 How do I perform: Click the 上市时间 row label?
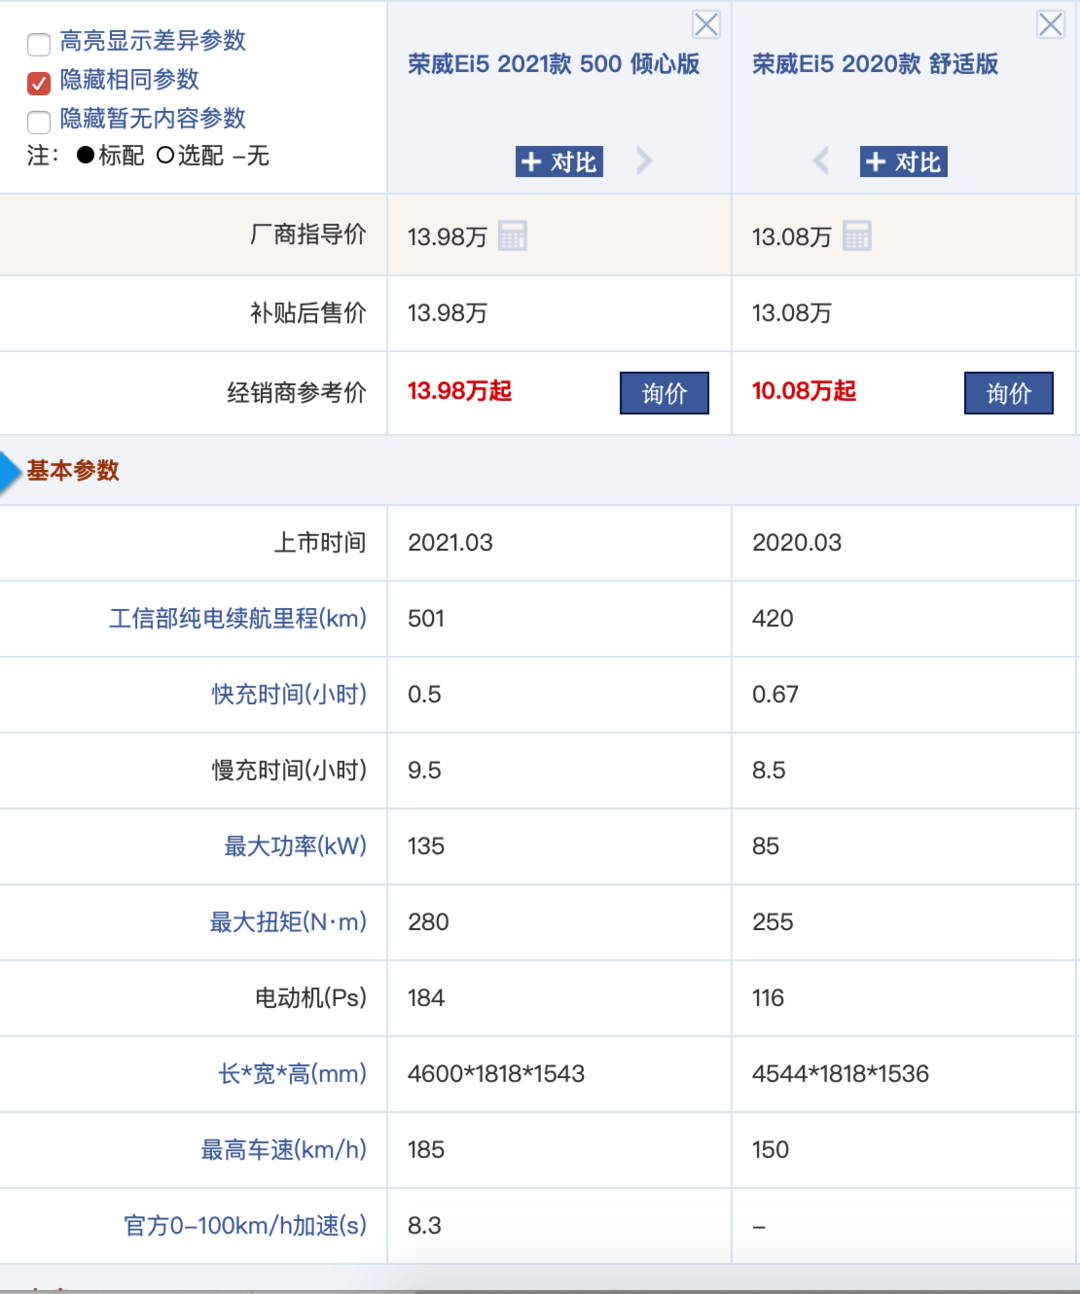pos(320,543)
